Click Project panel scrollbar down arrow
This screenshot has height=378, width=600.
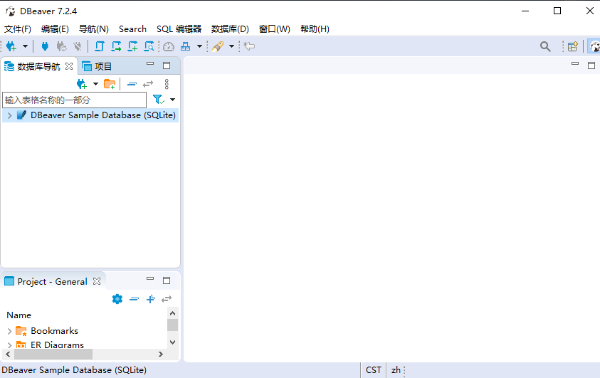tap(173, 342)
